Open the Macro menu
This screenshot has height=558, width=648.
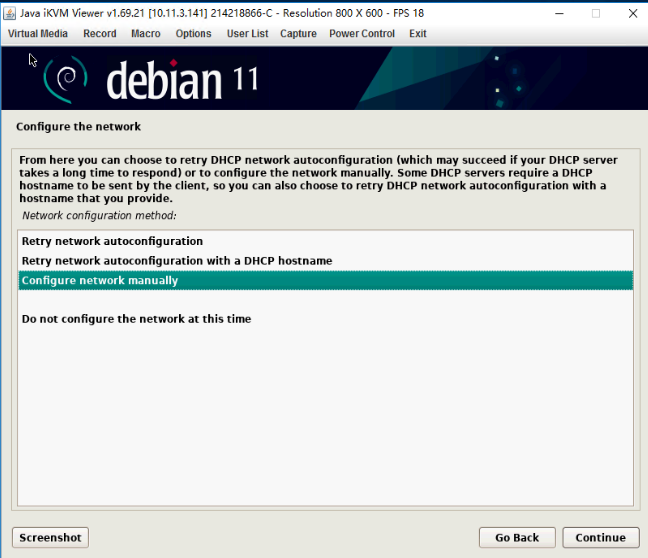[145, 33]
